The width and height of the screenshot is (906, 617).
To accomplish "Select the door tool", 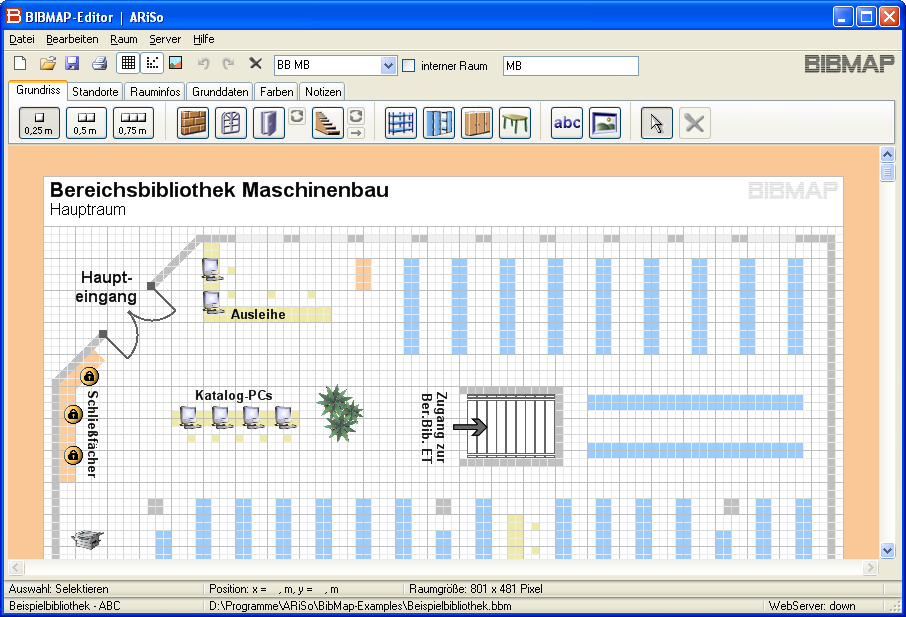I will pos(269,123).
